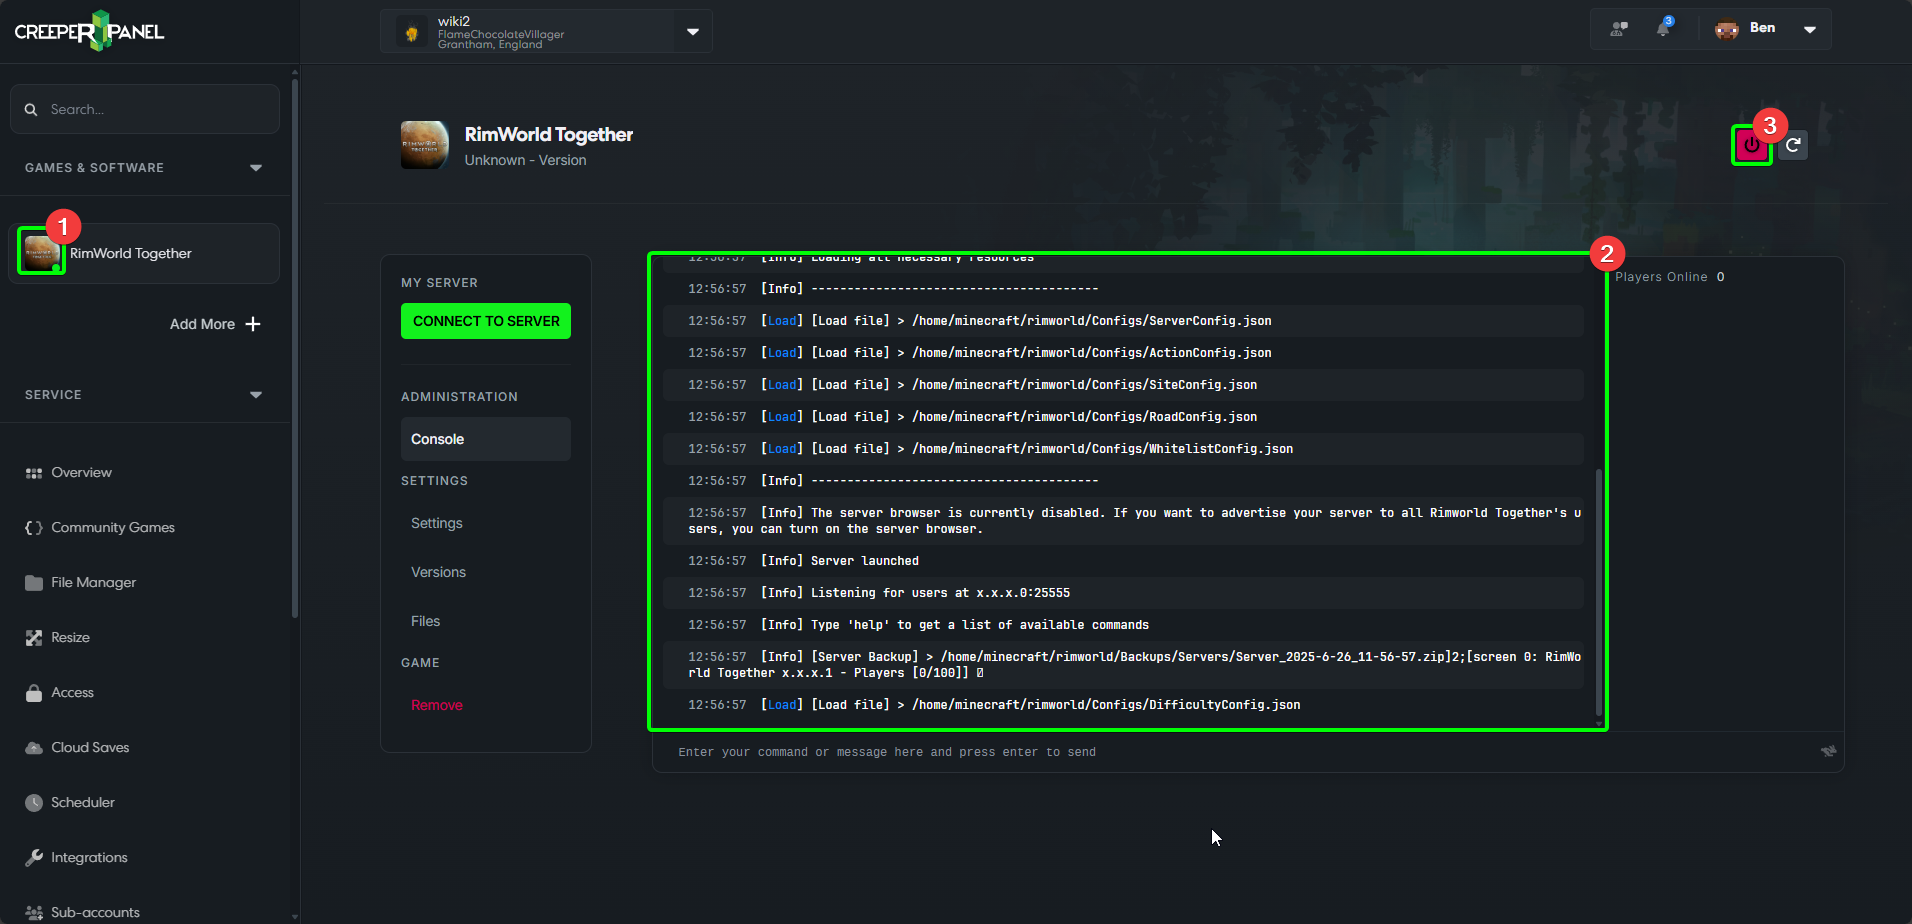Open the Integrations link
The width and height of the screenshot is (1912, 924).
(x=89, y=858)
